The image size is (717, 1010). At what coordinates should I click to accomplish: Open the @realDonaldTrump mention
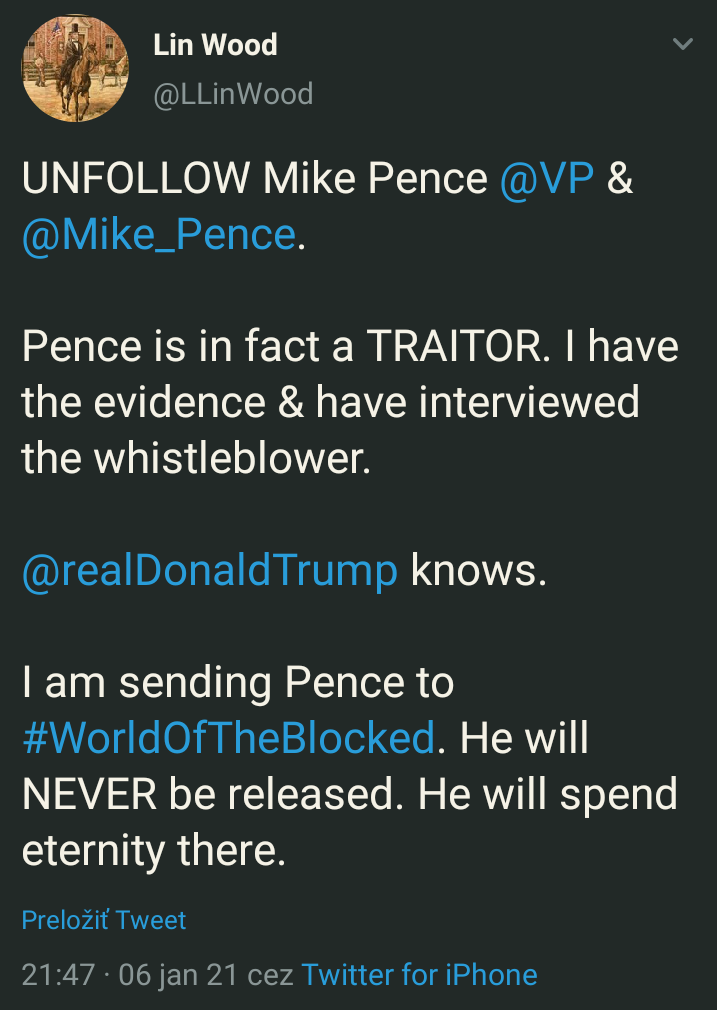210,570
